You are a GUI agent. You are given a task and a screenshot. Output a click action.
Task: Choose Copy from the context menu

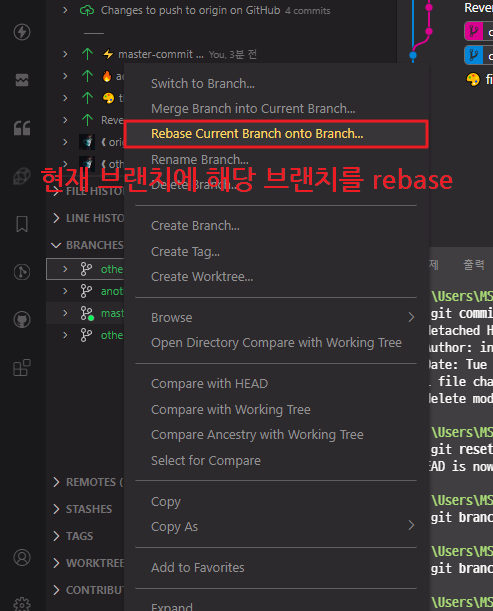(x=276, y=502)
